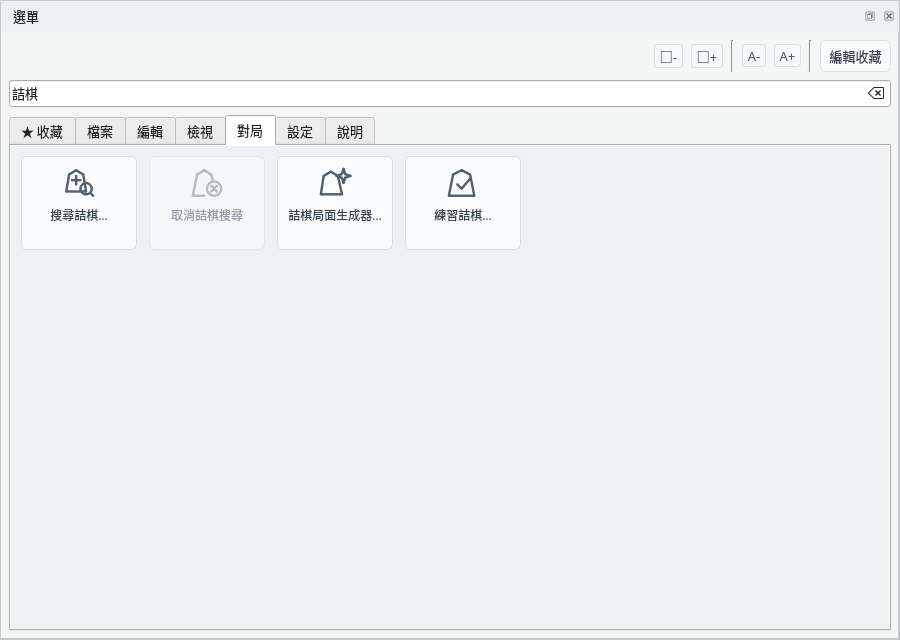
Task: Increase font size with A+ button
Action: point(787,56)
